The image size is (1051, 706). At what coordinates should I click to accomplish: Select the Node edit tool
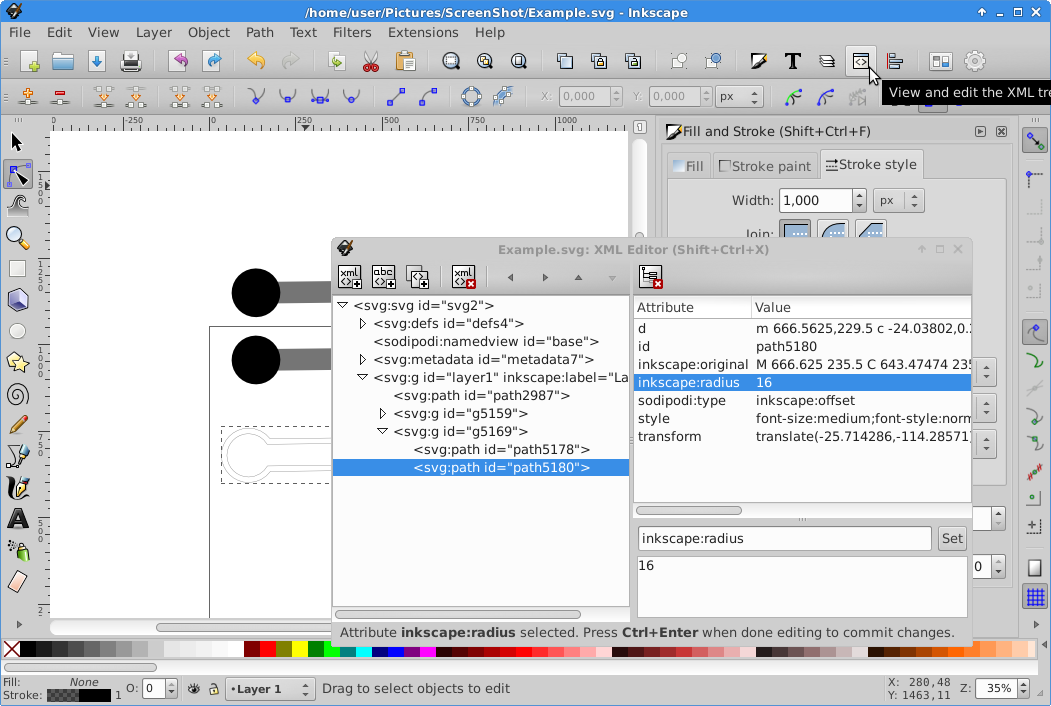tap(17, 175)
